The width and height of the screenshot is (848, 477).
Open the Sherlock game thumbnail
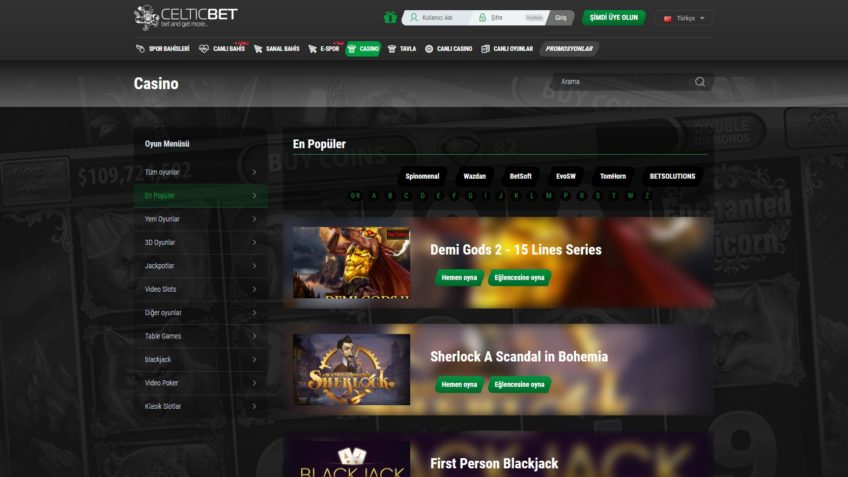pos(352,369)
